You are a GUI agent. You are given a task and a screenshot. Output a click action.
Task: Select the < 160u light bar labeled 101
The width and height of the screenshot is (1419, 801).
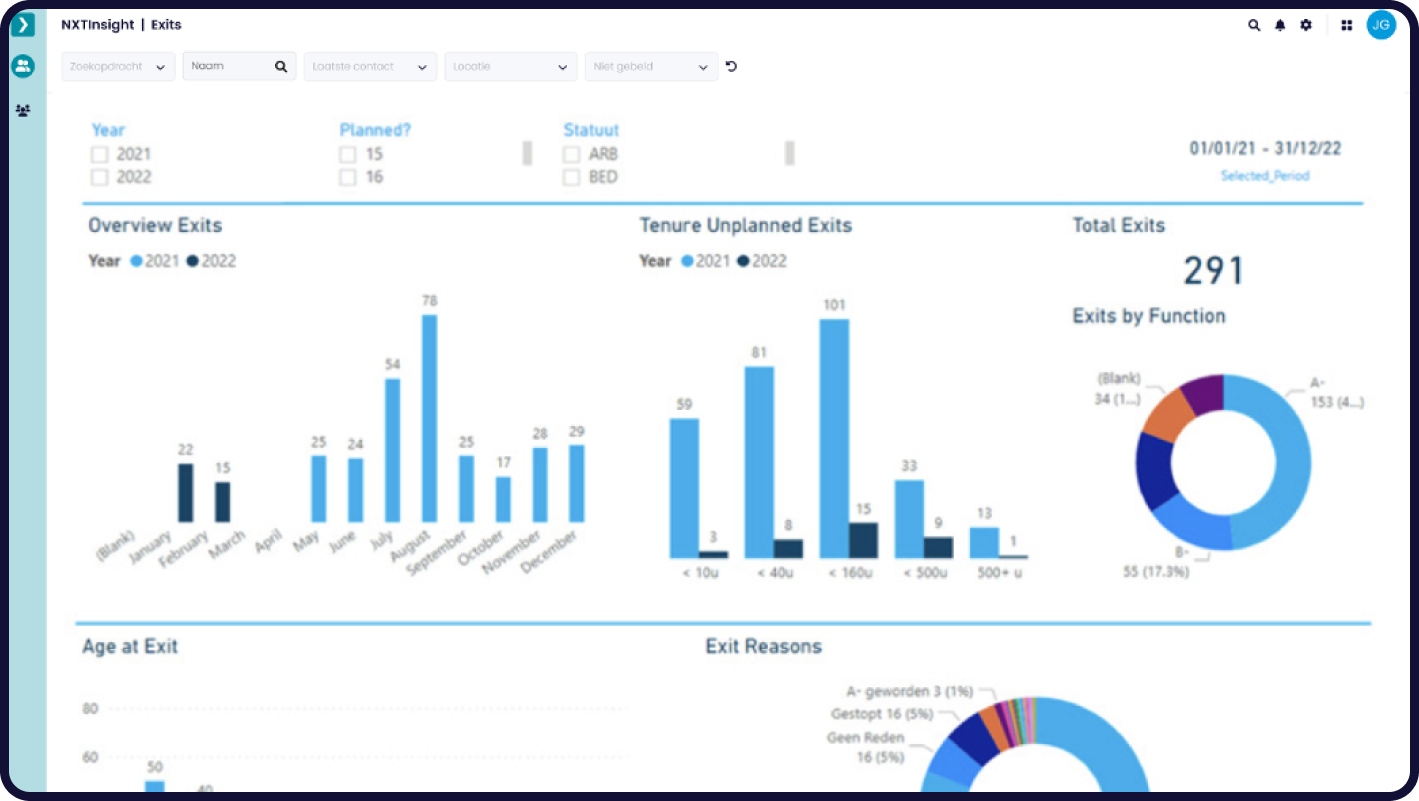pyautogui.click(x=834, y=438)
